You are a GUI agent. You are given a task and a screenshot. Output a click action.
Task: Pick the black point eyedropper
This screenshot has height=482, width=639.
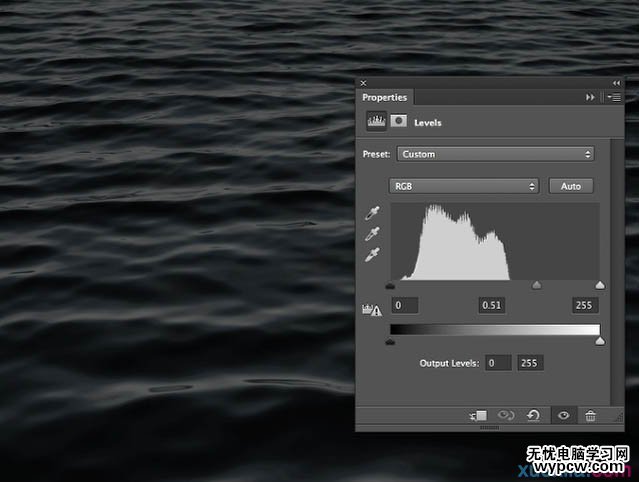point(372,213)
